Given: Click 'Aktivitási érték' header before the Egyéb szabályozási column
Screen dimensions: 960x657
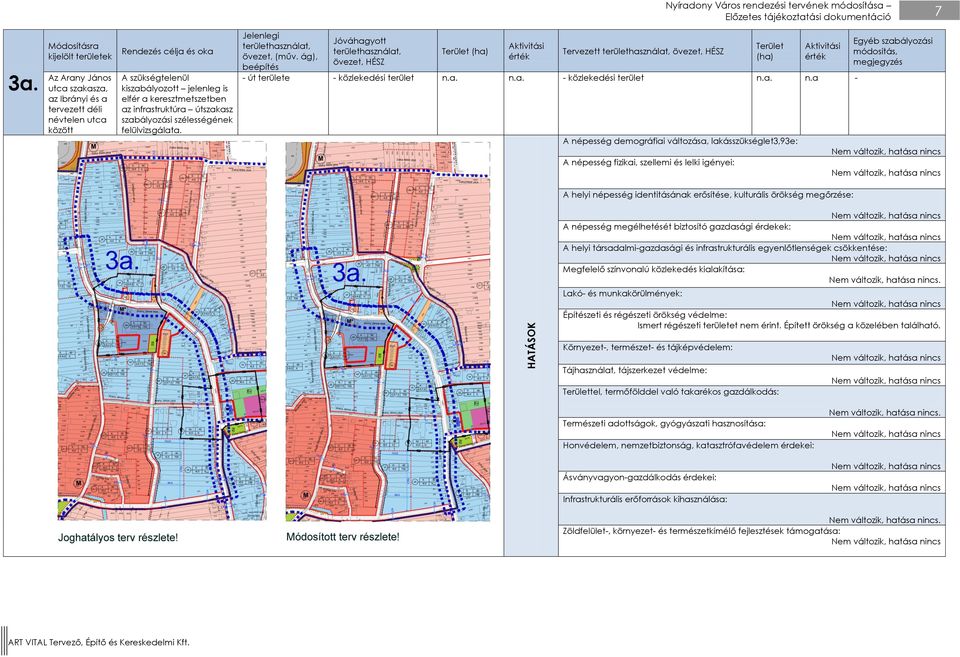Looking at the screenshot, I should (x=823, y=51).
